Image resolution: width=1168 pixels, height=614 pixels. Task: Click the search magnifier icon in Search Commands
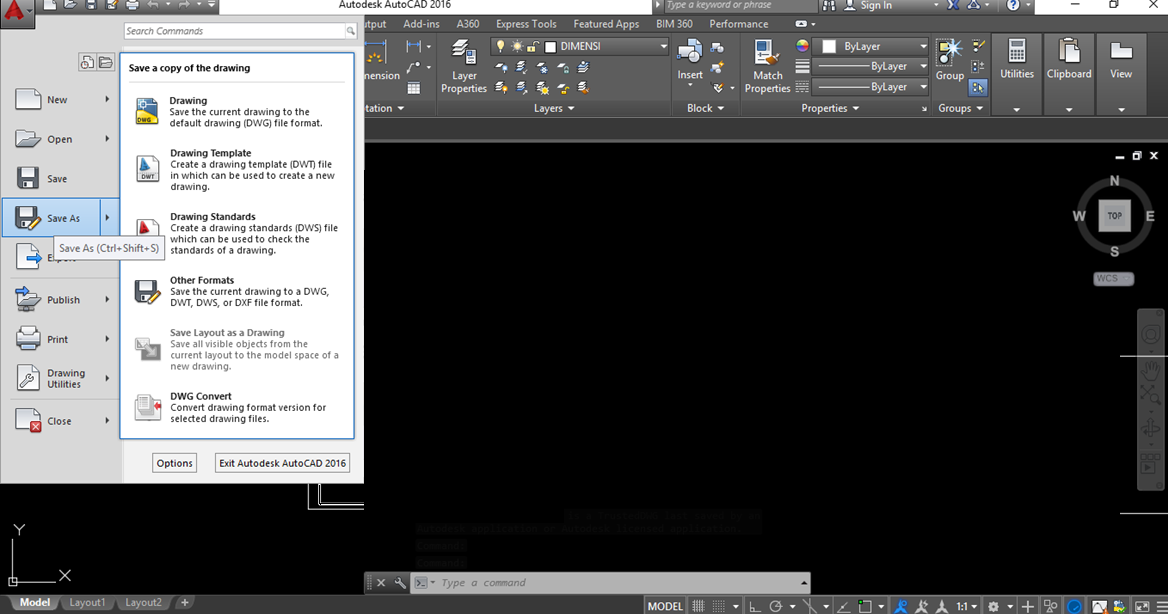(350, 31)
